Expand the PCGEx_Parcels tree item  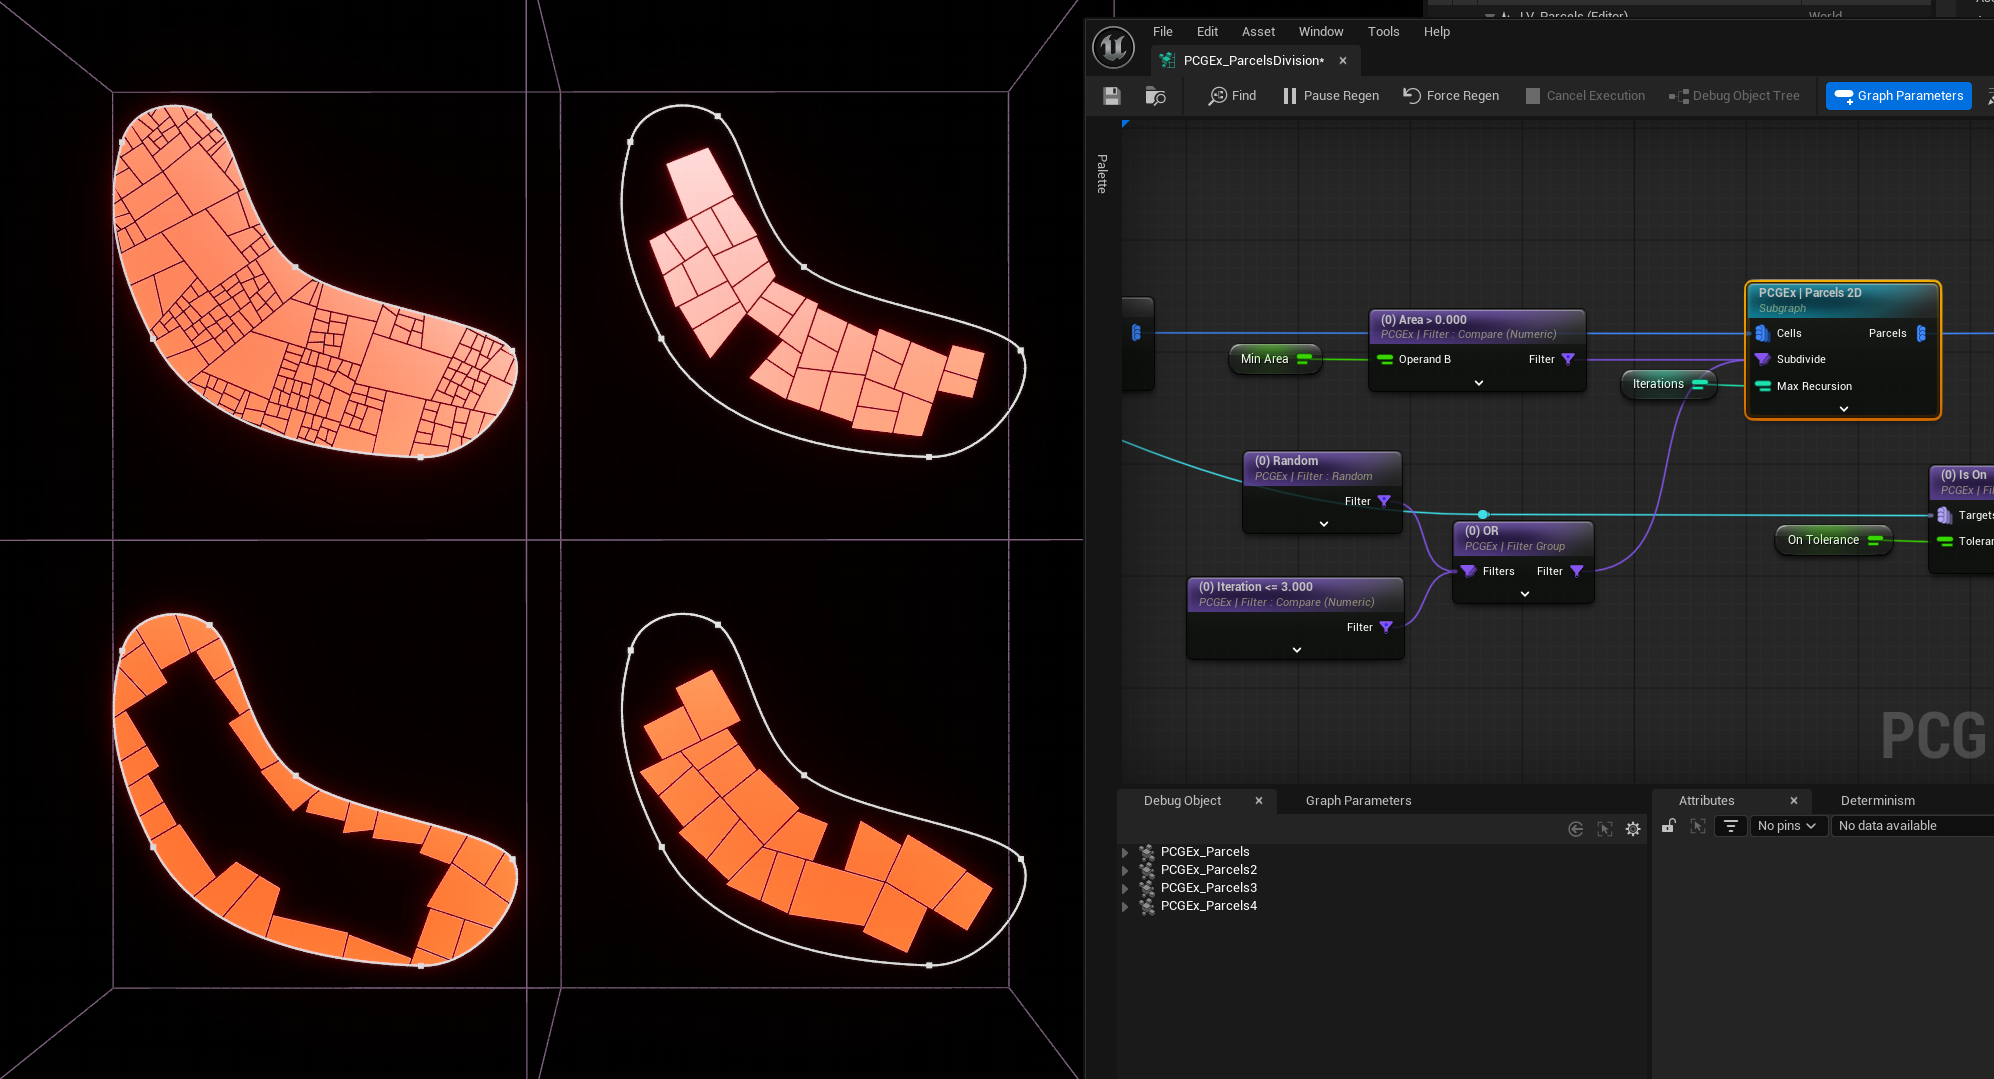click(1125, 853)
